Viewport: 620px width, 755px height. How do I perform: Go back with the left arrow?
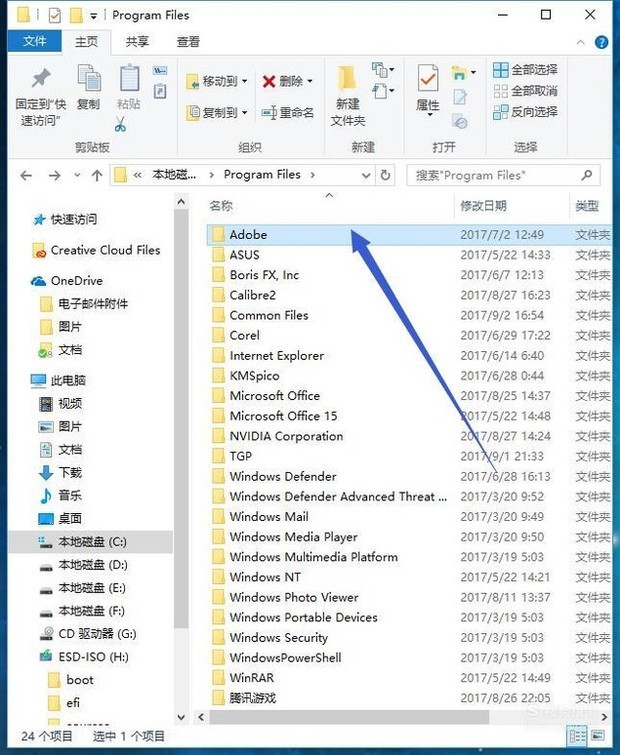pos(26,175)
